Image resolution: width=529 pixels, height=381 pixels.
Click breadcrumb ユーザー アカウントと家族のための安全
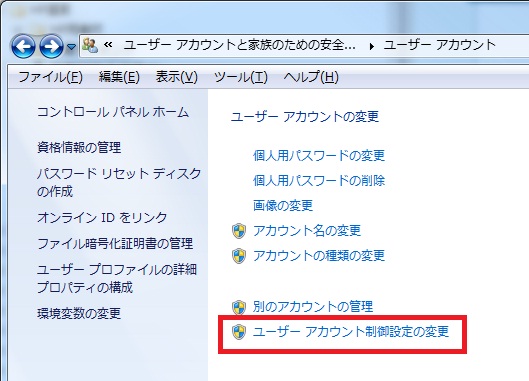click(x=239, y=45)
